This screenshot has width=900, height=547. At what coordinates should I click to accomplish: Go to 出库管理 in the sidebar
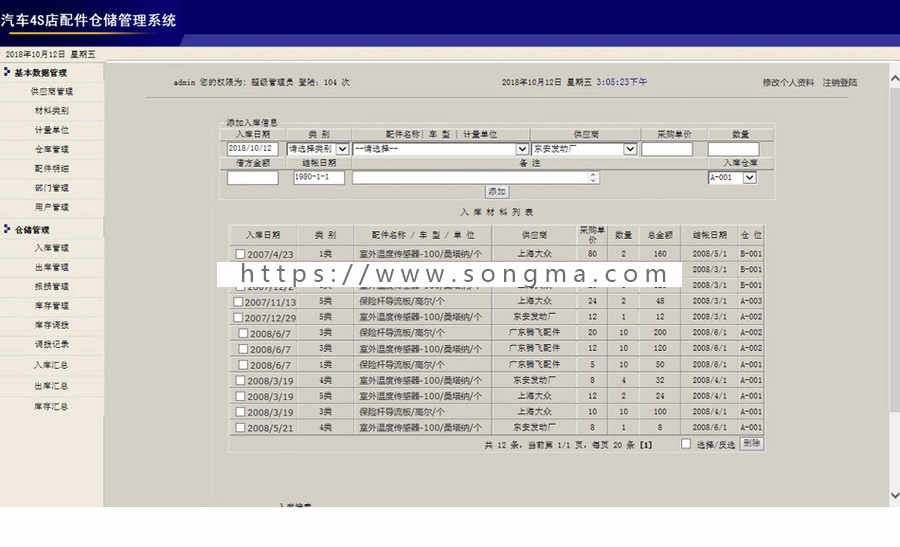click(x=52, y=267)
